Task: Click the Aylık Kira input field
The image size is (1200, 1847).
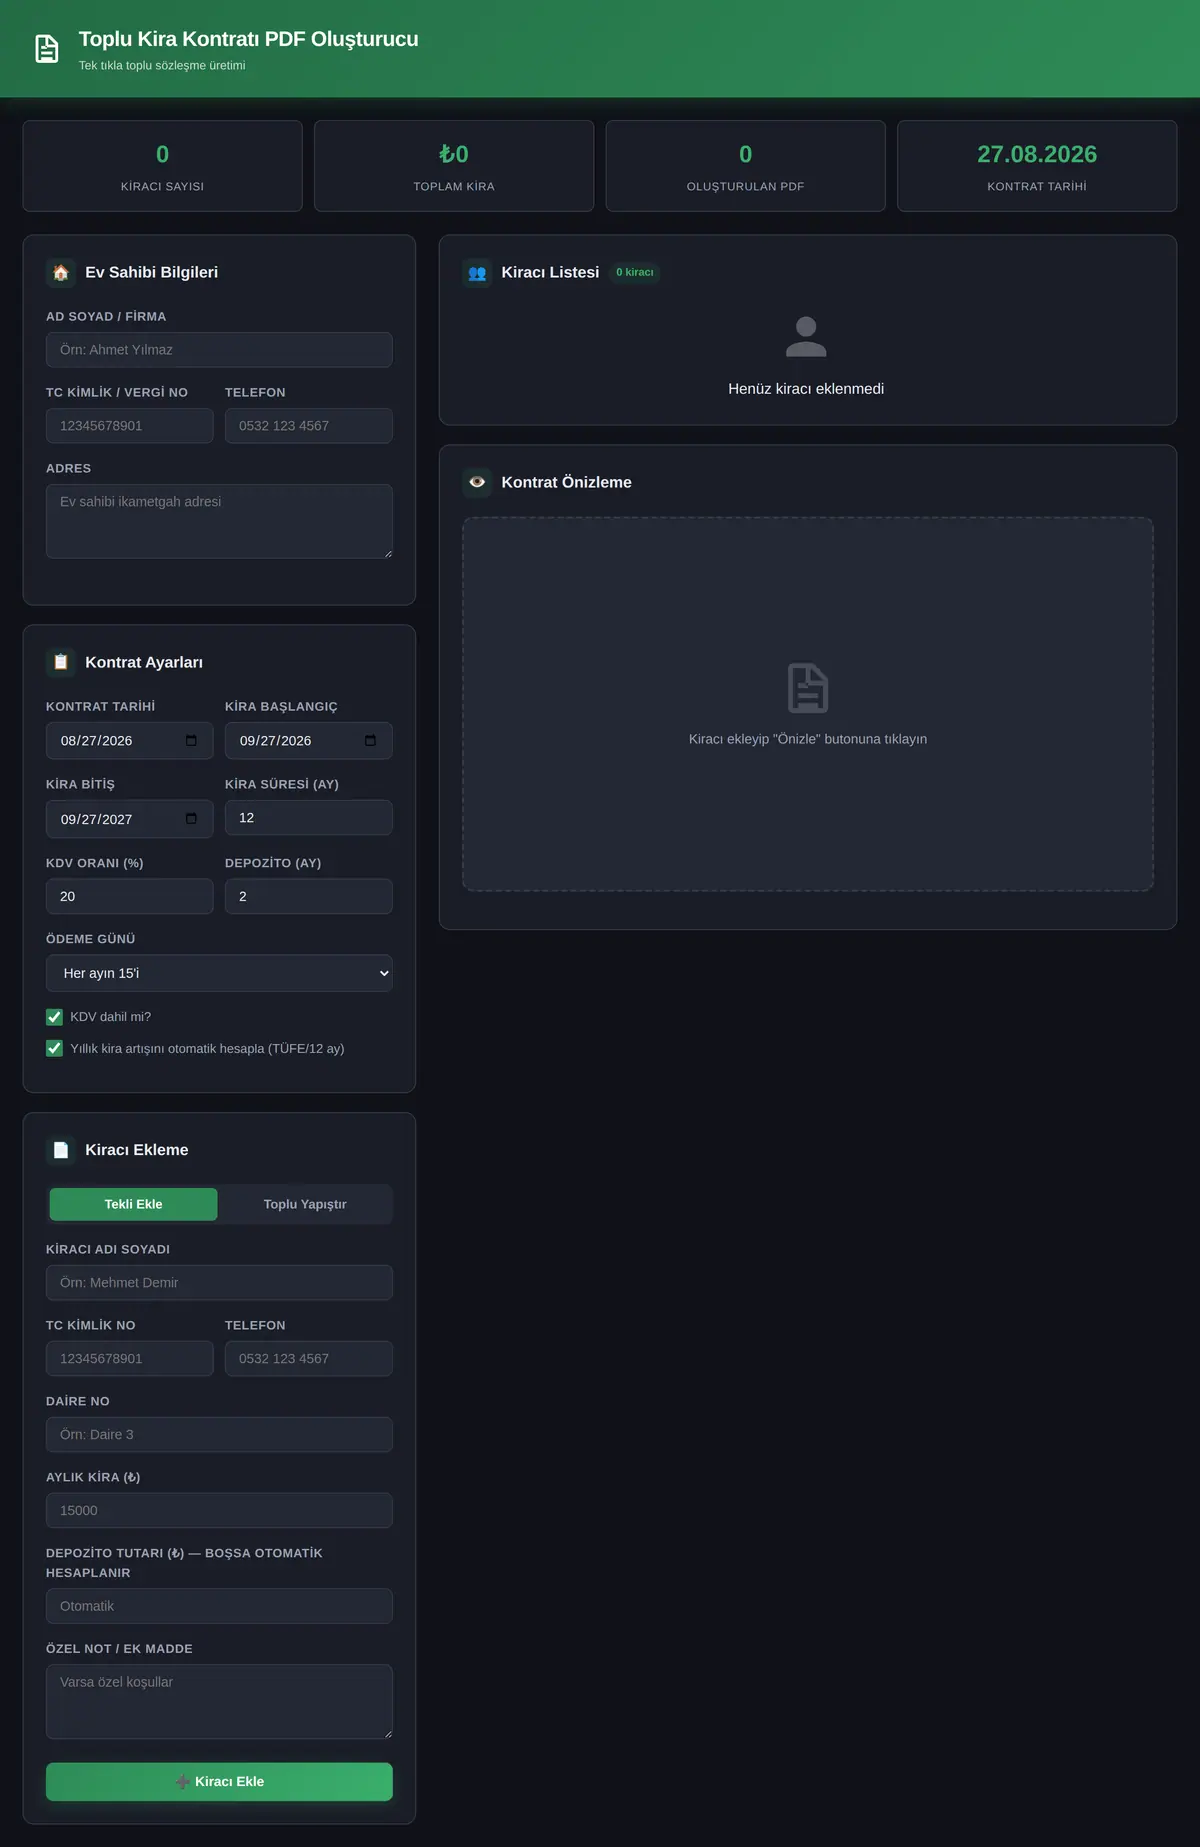Action: point(219,1511)
